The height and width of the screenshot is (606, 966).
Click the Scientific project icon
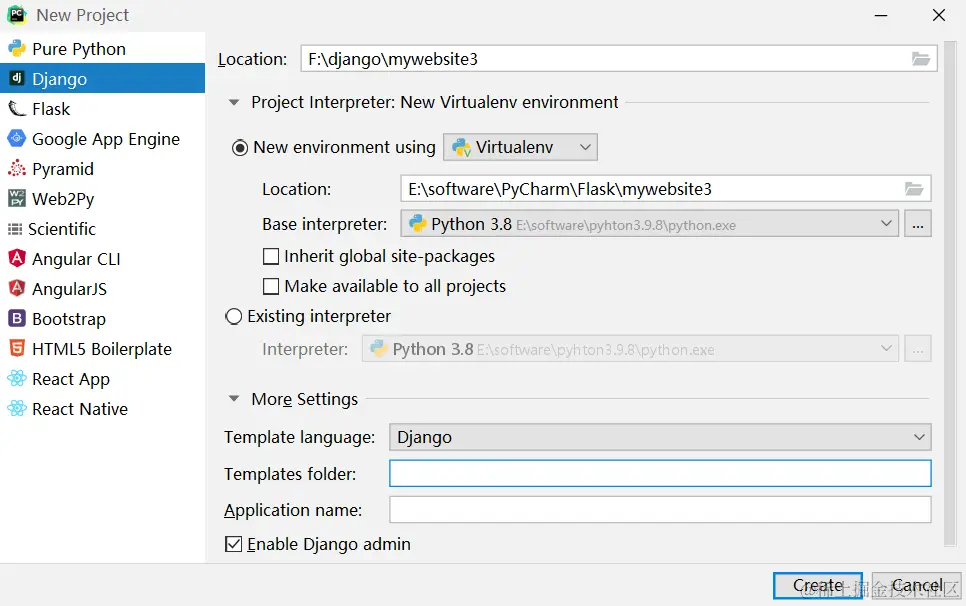(x=15, y=229)
